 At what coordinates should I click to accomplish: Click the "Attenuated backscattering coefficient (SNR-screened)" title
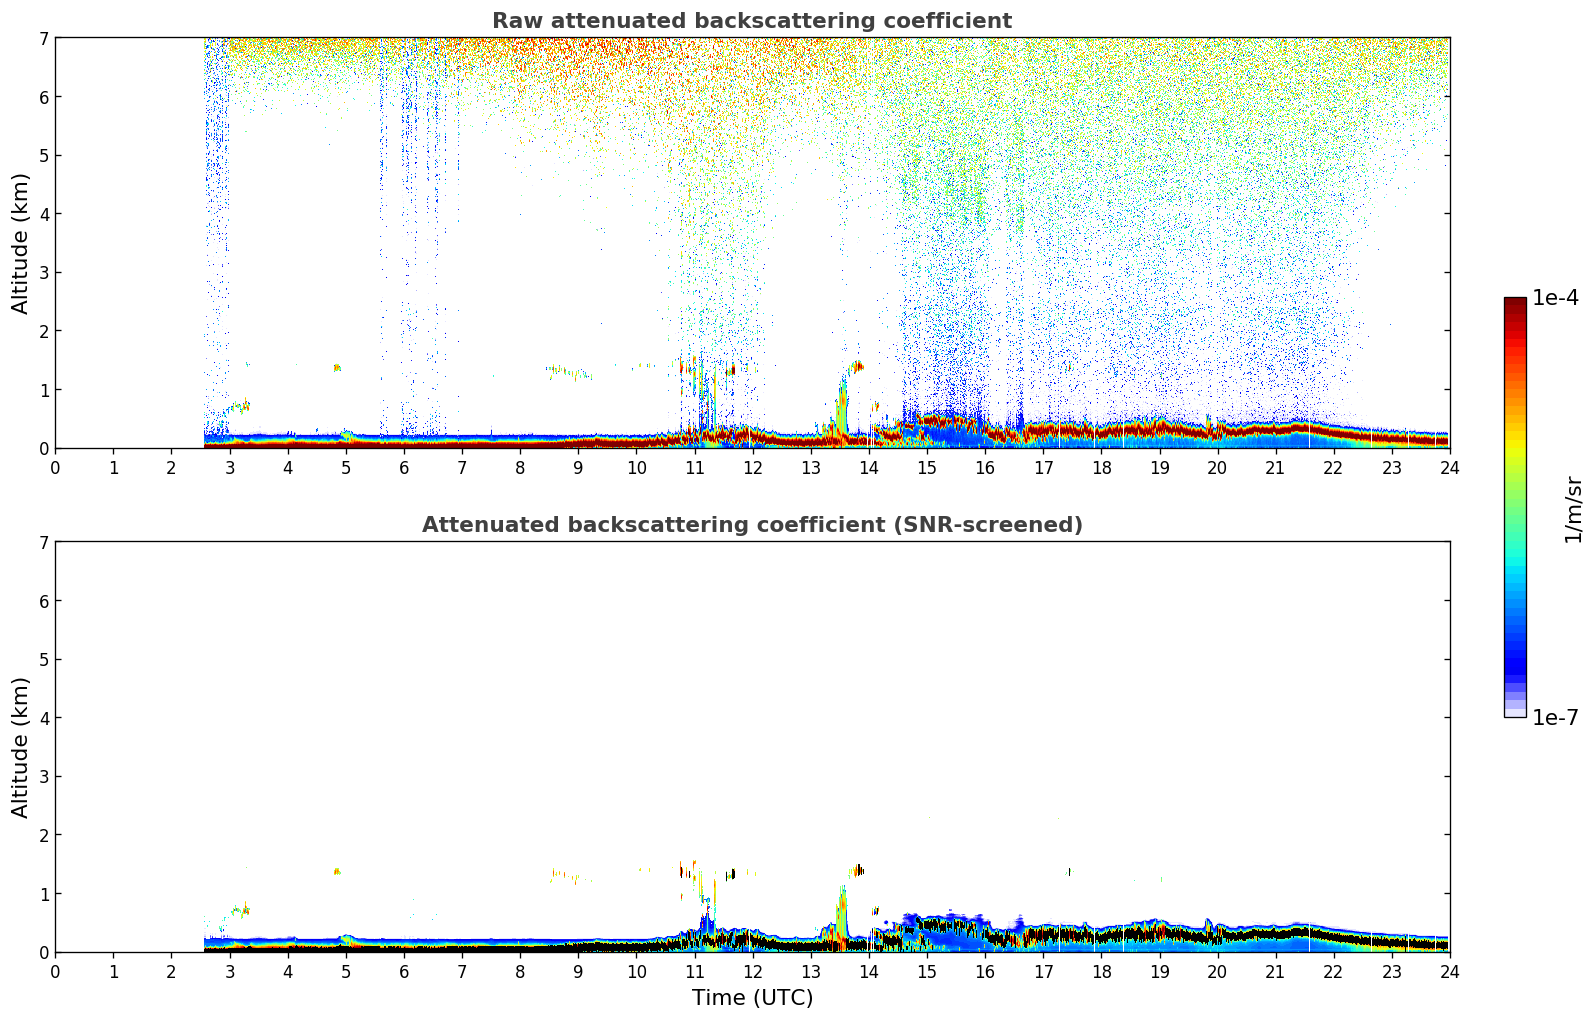point(752,525)
